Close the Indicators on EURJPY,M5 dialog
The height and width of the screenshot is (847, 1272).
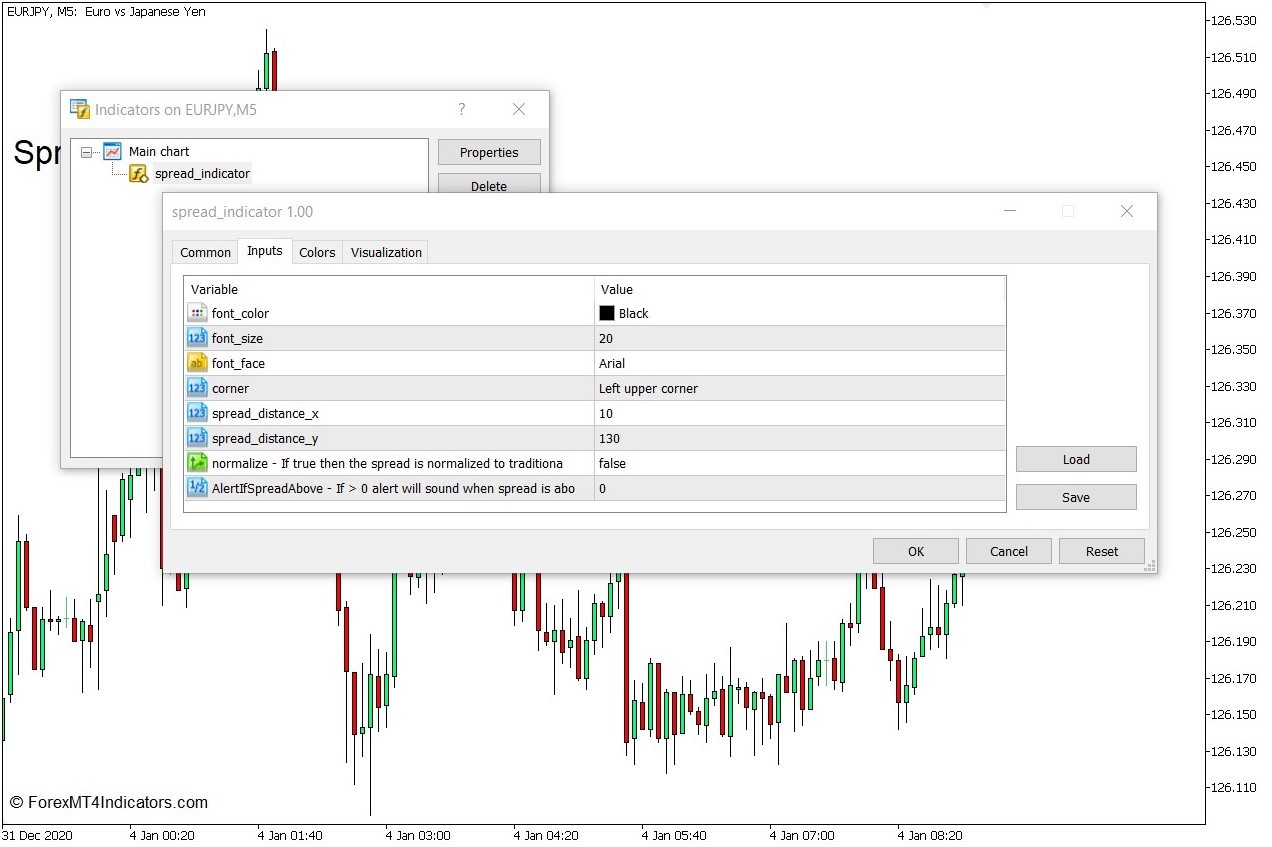pos(519,109)
